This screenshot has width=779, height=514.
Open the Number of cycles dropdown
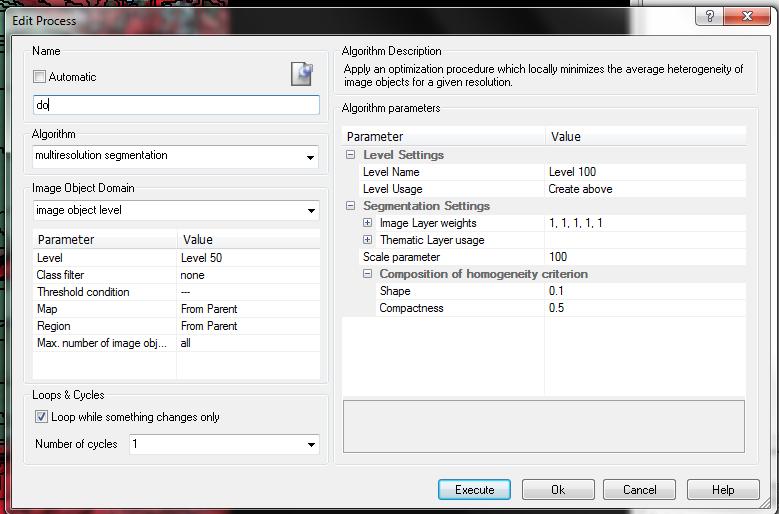(311, 444)
